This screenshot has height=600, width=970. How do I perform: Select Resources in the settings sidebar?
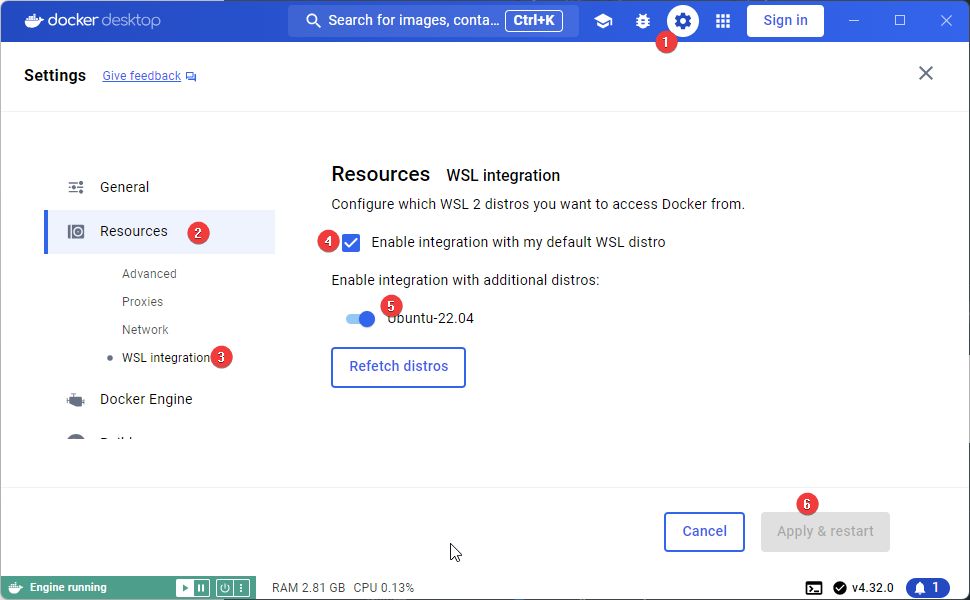[160, 231]
